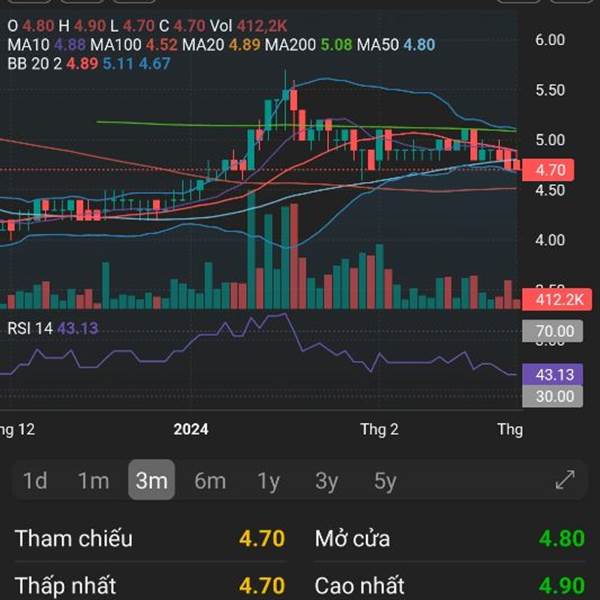600x600 pixels.
Task: Switch to the 1m timeframe
Action: [x=93, y=481]
